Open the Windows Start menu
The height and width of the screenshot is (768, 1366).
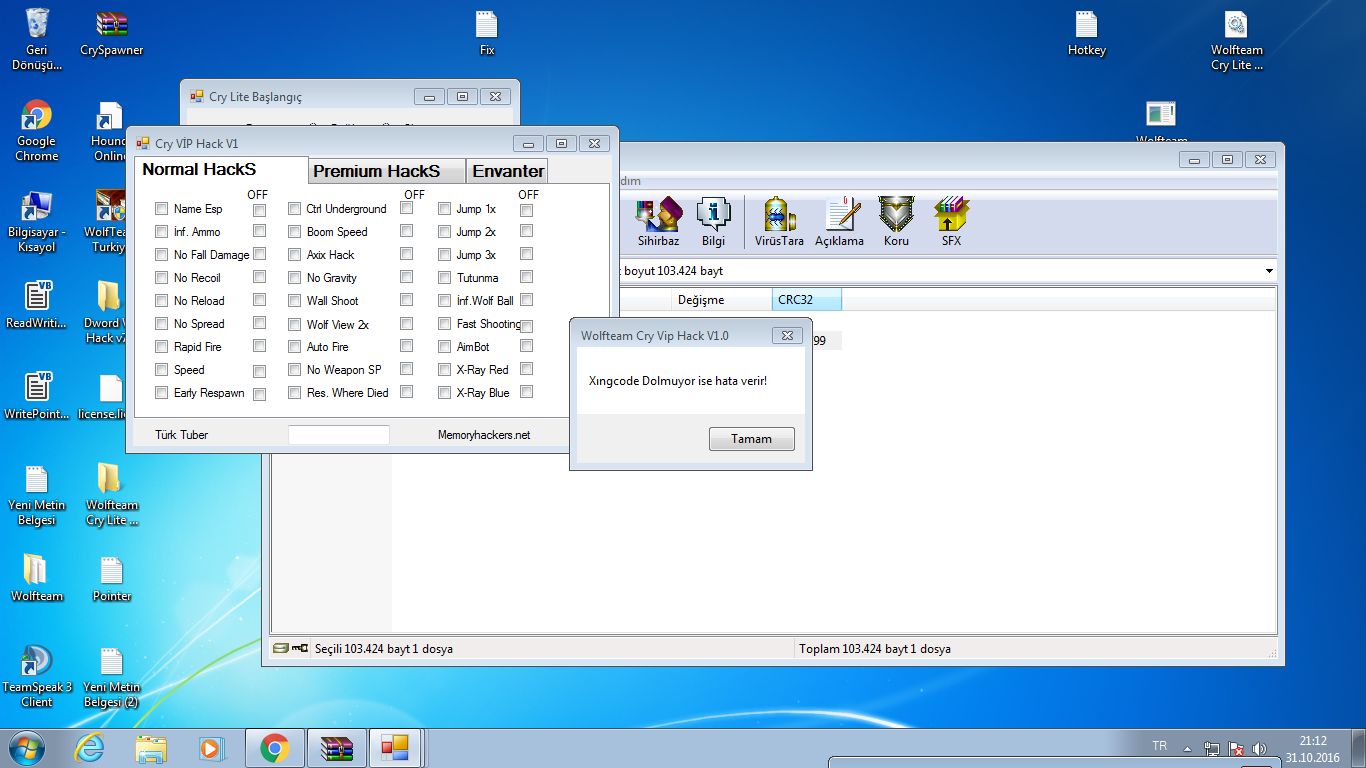pos(27,748)
